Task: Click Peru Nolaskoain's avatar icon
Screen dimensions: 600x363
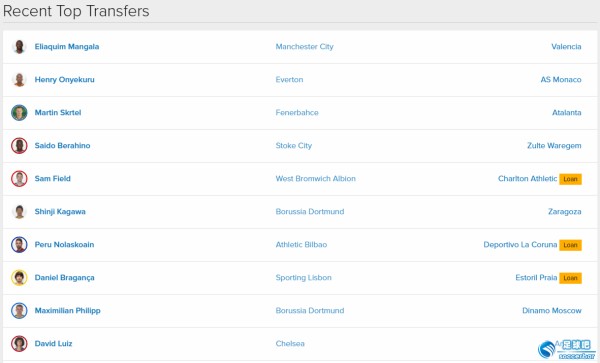Action: tap(19, 244)
